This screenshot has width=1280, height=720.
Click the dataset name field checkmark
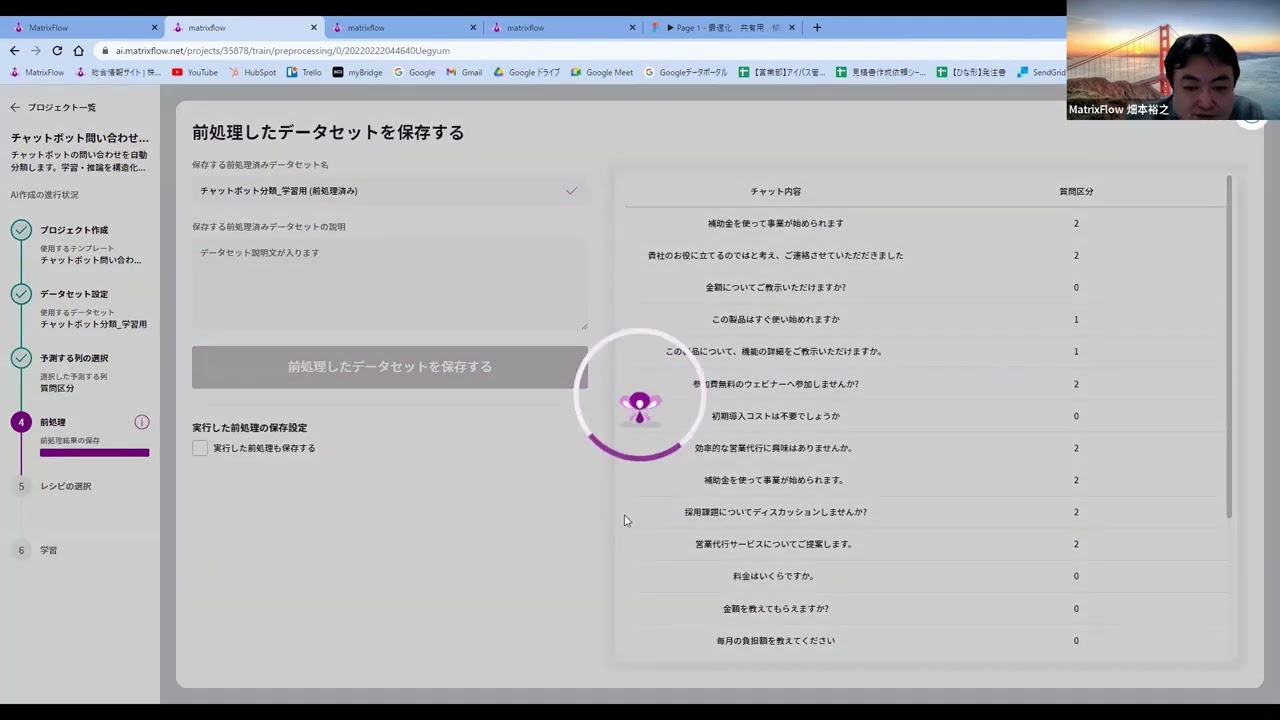click(571, 191)
